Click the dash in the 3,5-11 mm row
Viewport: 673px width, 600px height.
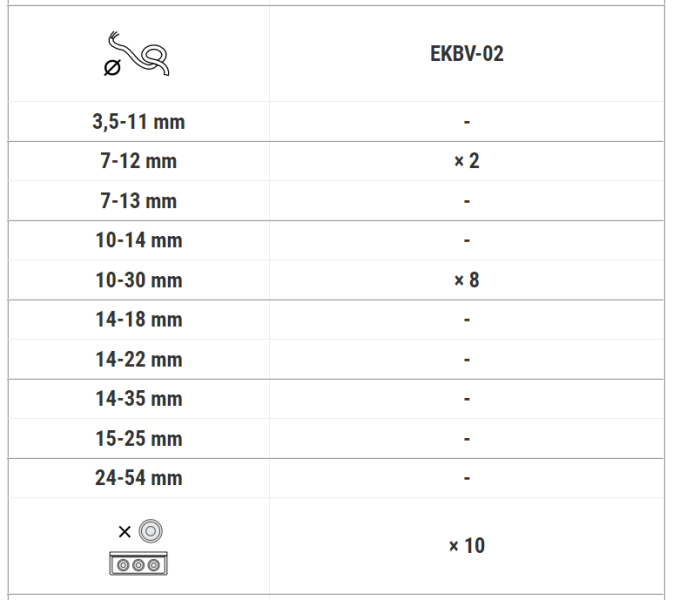point(467,123)
